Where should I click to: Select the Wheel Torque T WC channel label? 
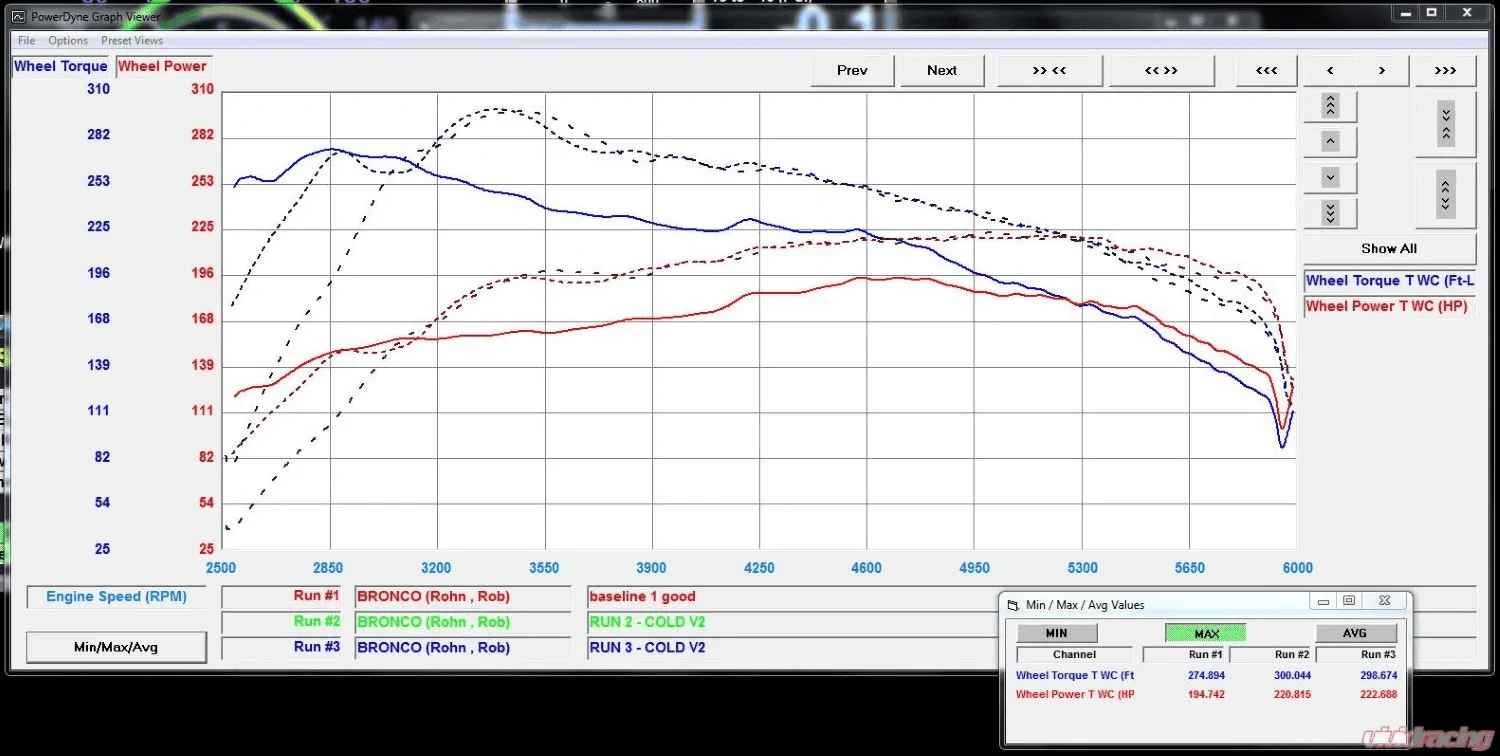(x=1388, y=281)
